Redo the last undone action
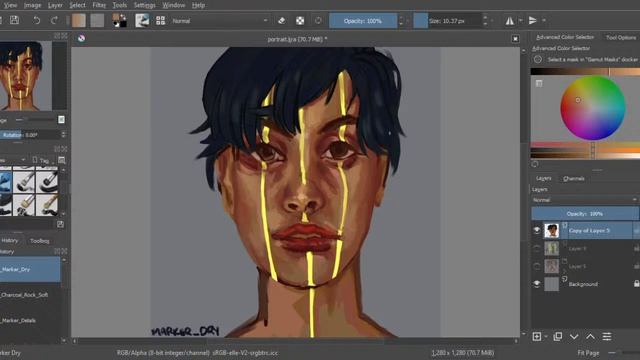Screen dimensions: 640x360 [54, 20]
